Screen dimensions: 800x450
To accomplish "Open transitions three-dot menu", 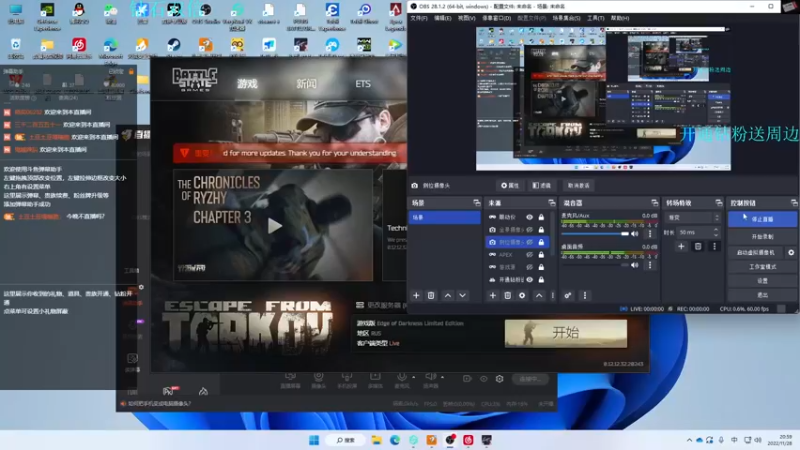I will [x=714, y=246].
